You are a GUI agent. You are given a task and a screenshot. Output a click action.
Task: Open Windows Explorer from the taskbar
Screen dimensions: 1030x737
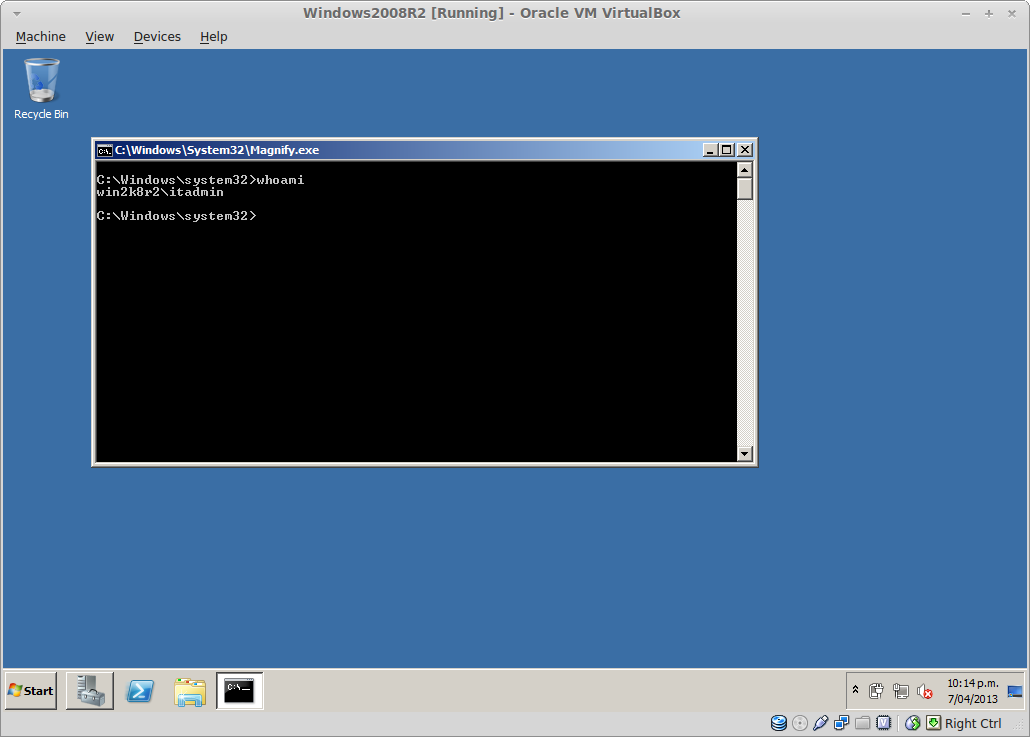pos(190,692)
